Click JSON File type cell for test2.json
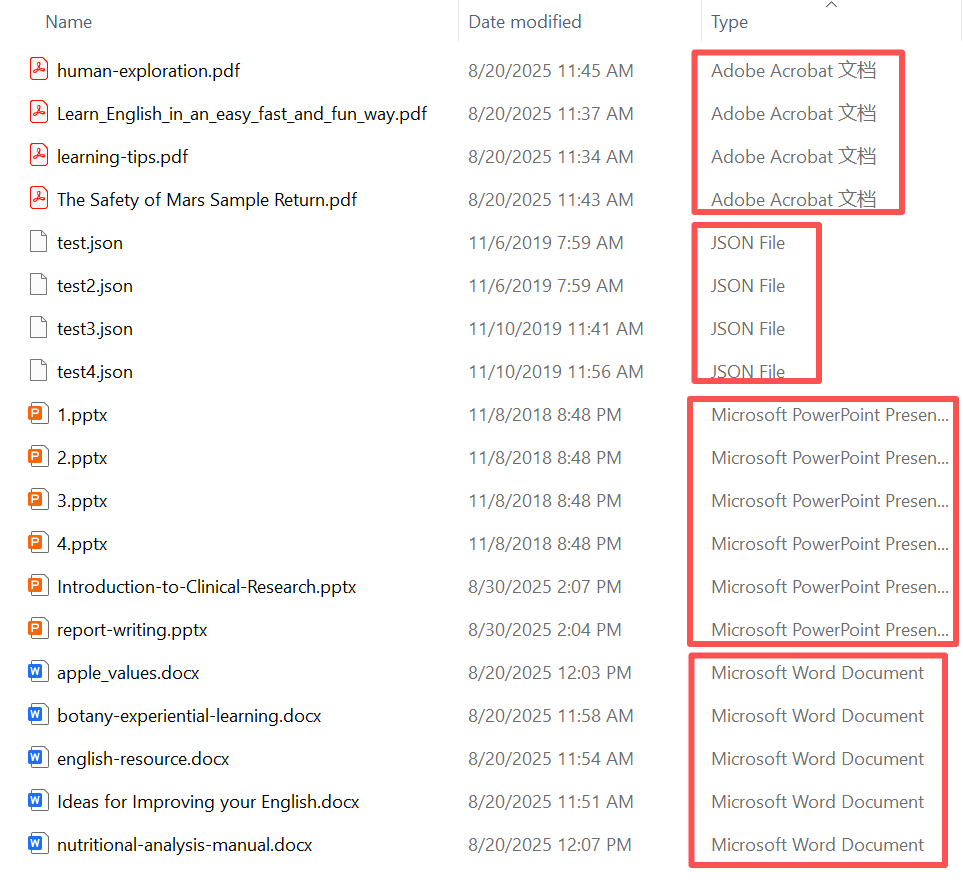 [748, 286]
